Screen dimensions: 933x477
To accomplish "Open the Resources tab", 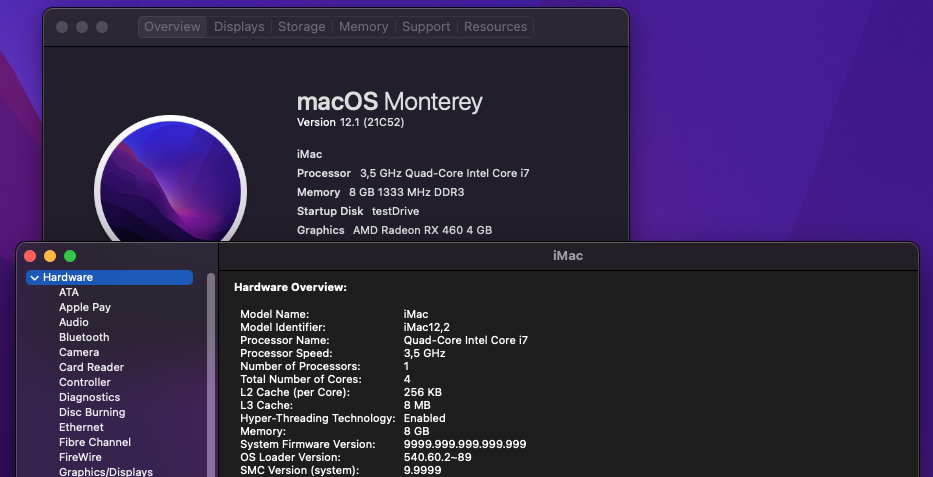I will (x=495, y=27).
